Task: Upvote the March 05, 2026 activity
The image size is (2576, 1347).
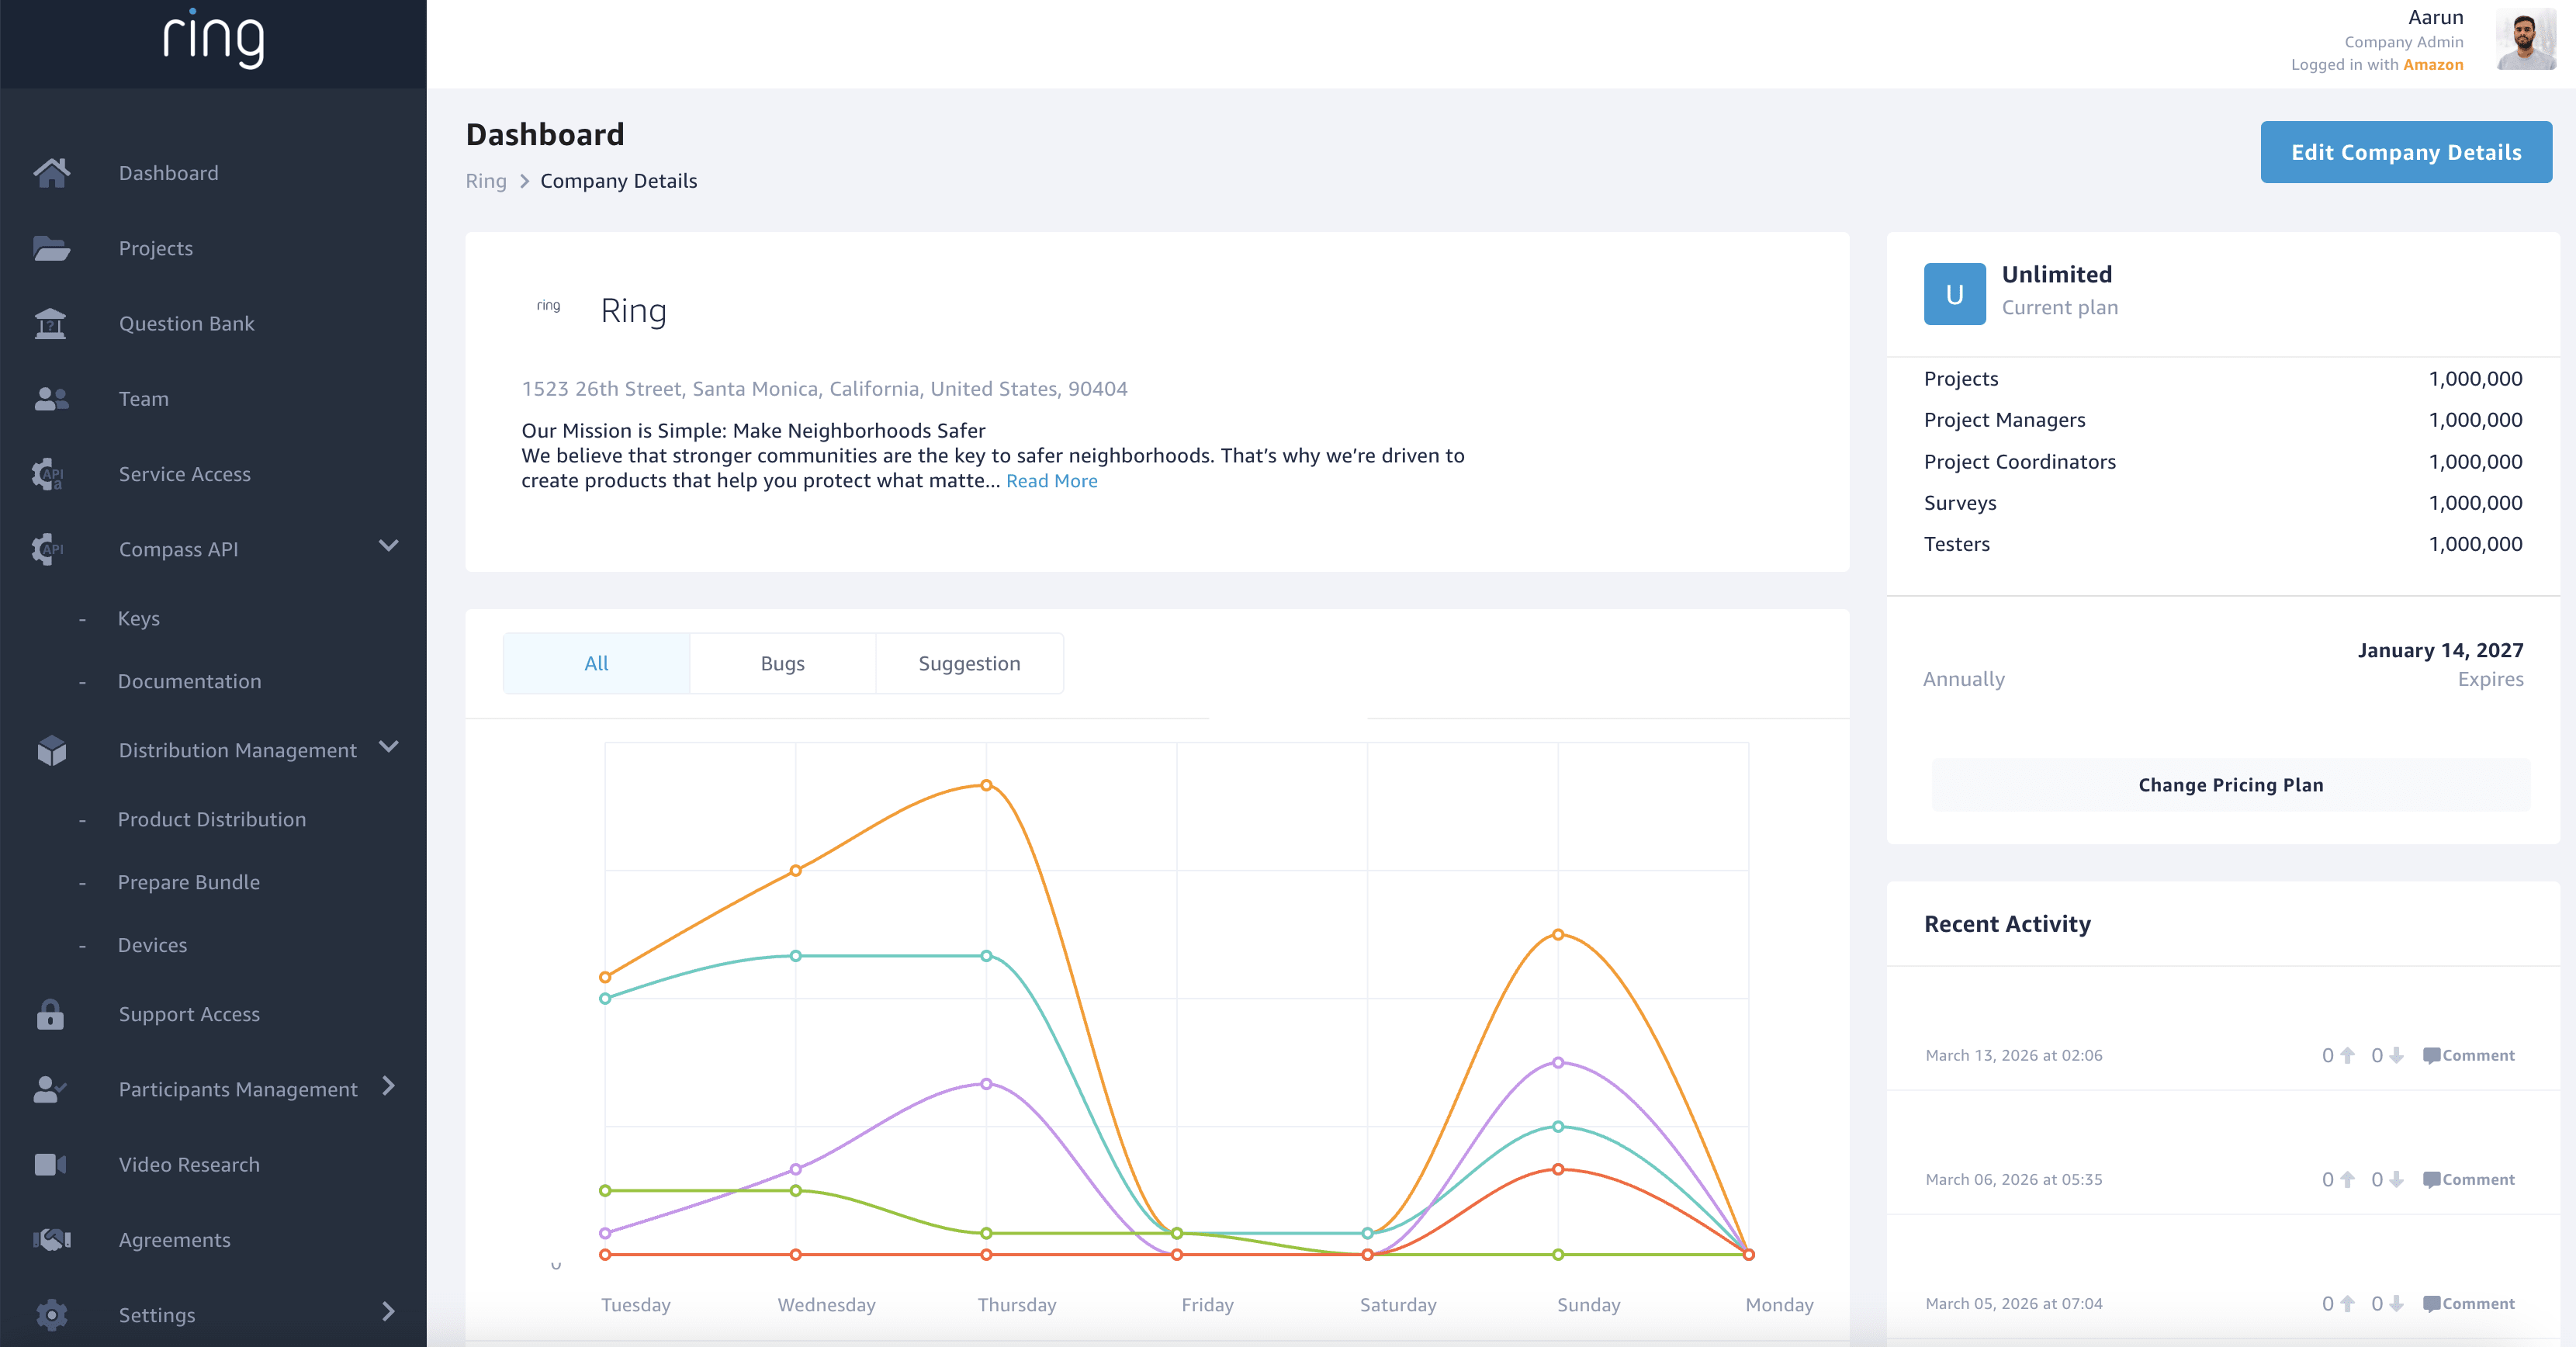Action: 2347,1303
